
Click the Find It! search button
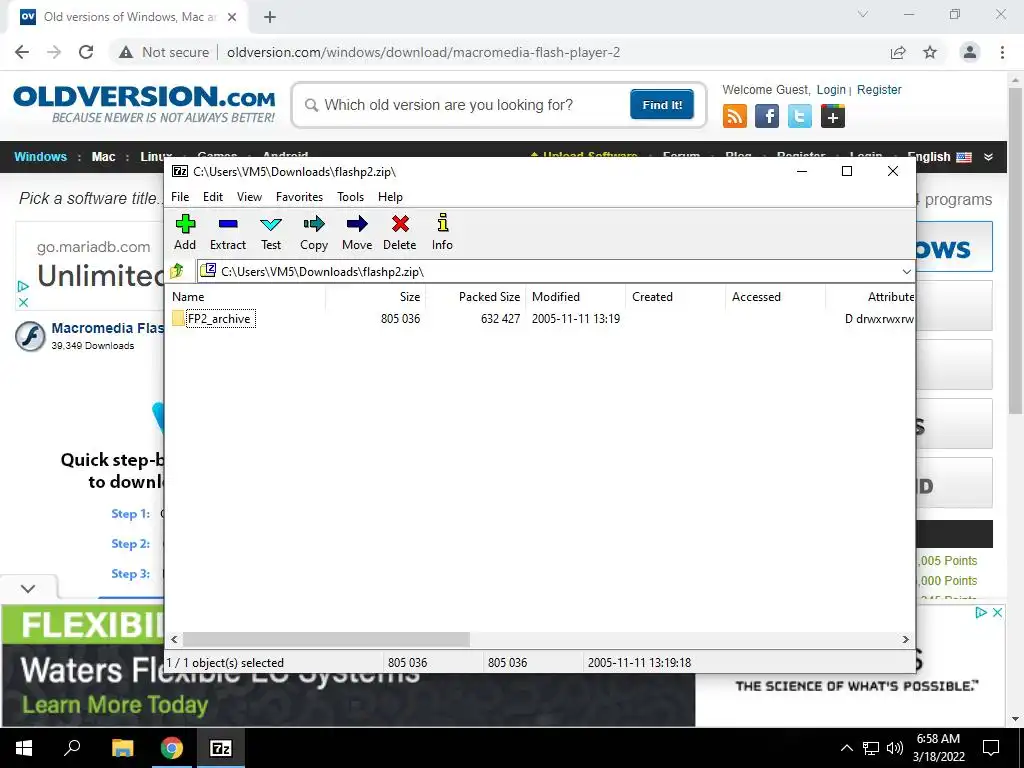point(662,104)
